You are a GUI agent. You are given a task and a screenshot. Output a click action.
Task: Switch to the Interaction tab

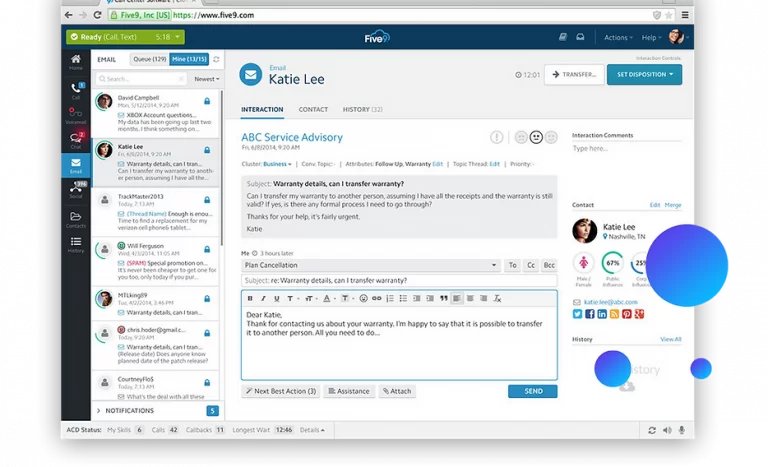pyautogui.click(x=262, y=110)
